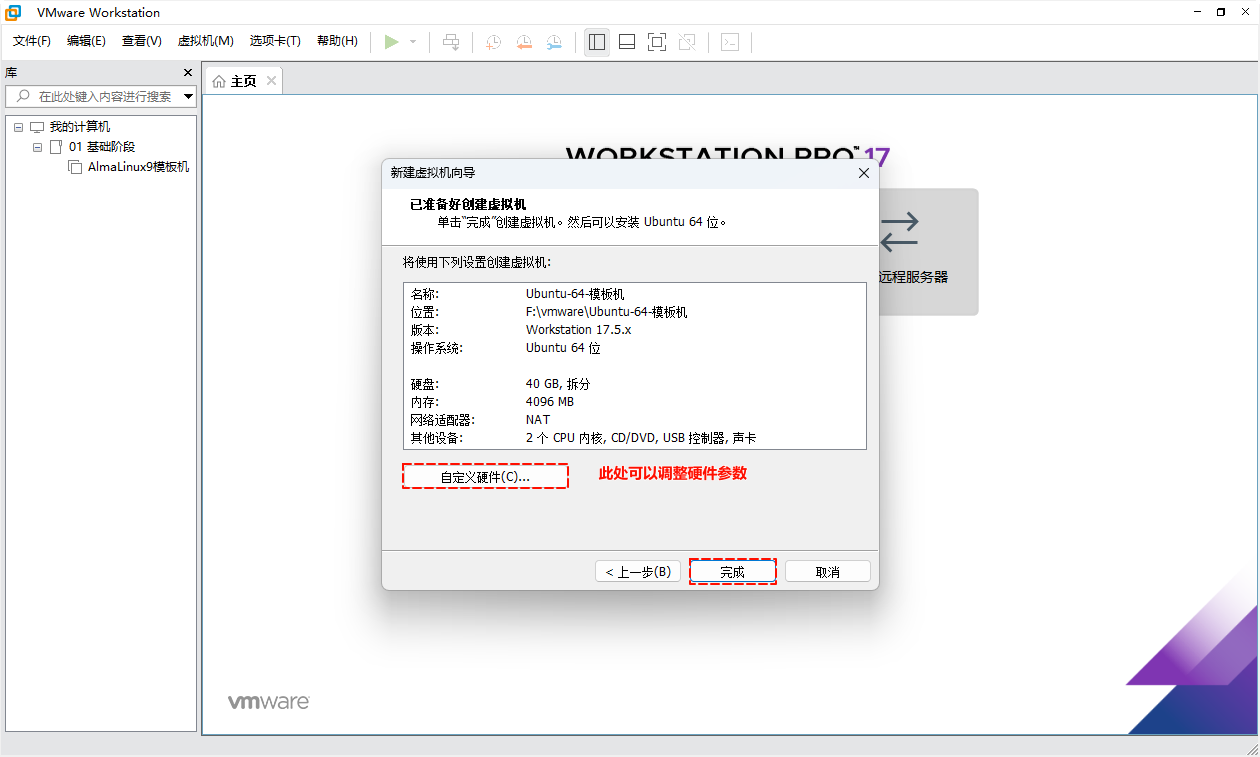Open the power options dropdown arrow
1260x757 pixels.
(x=413, y=42)
